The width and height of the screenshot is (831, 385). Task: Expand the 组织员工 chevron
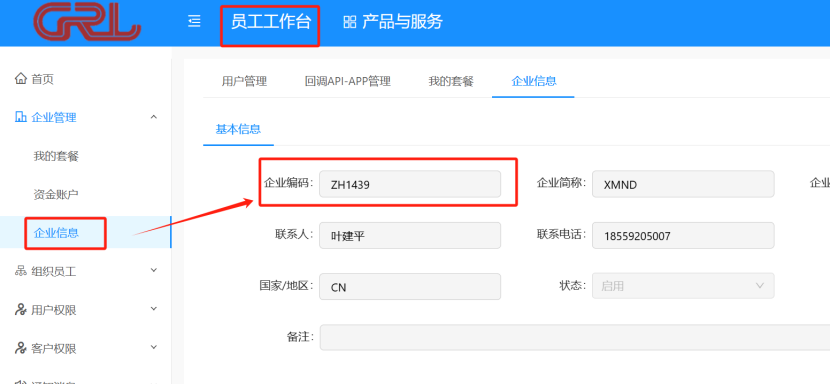[154, 270]
